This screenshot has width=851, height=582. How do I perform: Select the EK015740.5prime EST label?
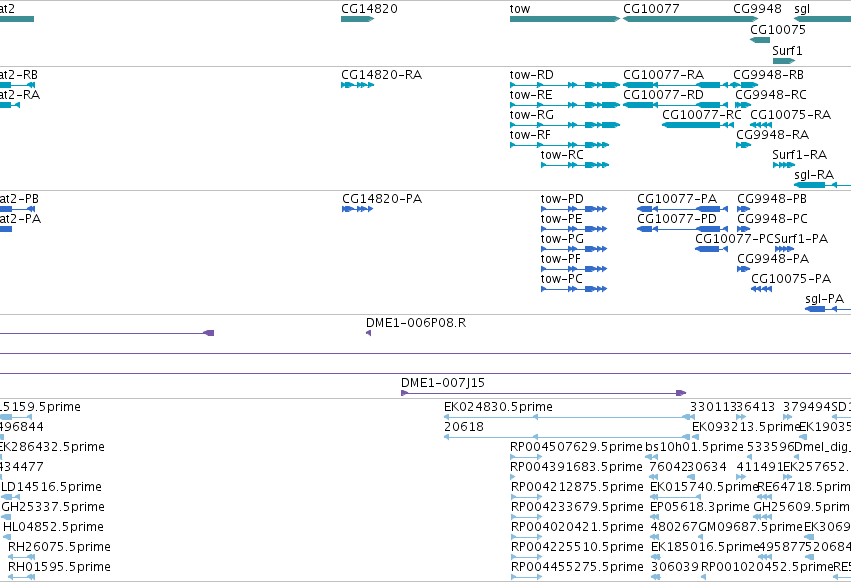(x=703, y=488)
